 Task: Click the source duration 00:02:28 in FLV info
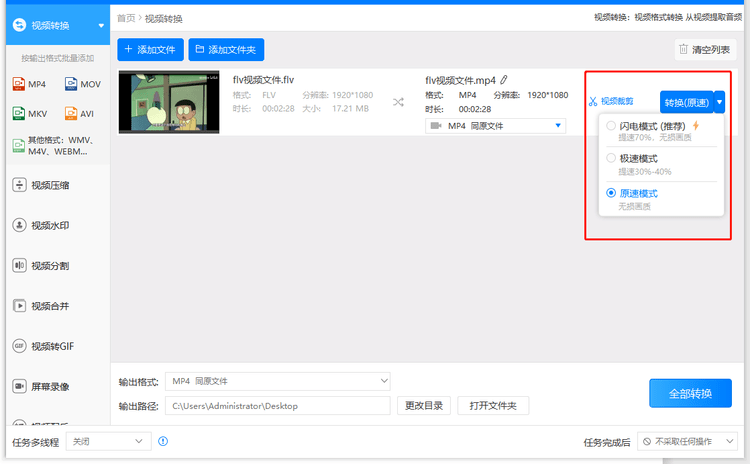tap(278, 109)
